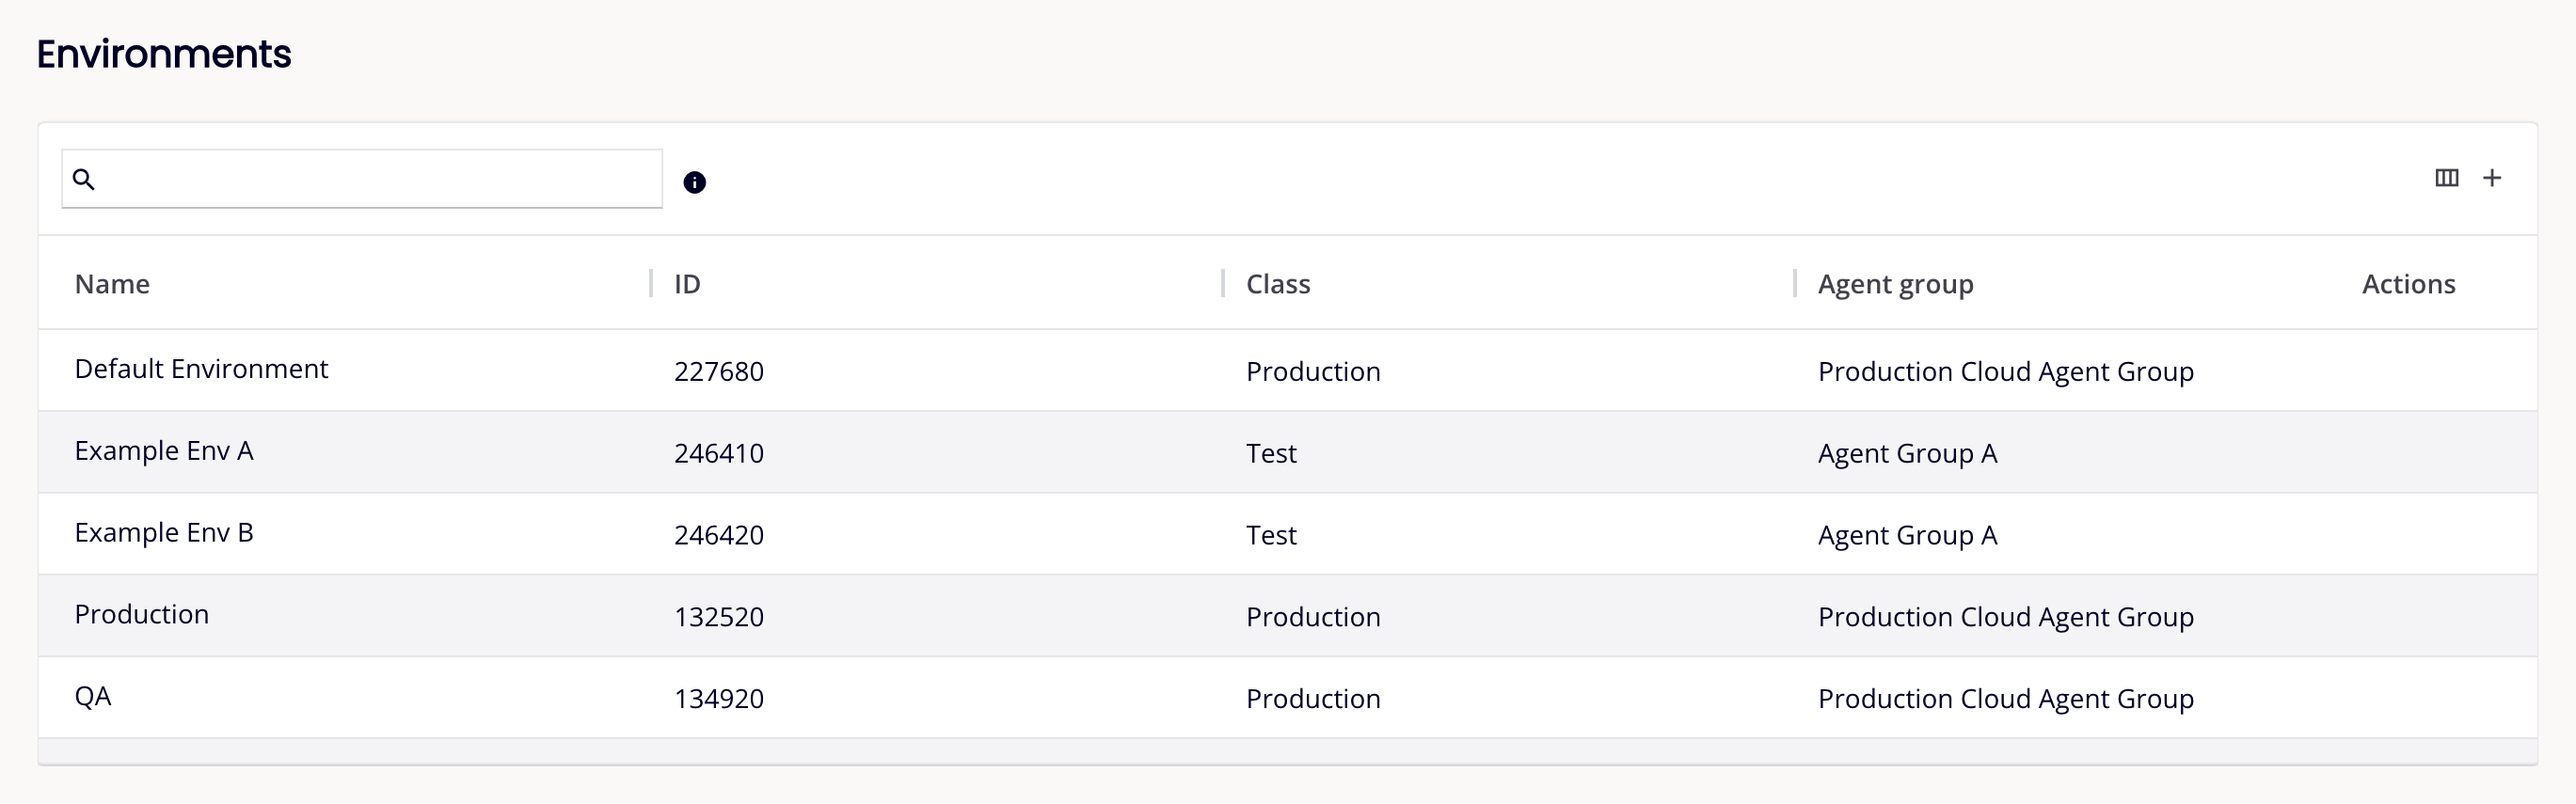The image size is (2576, 804).
Task: Open the column chooser icon
Action: point(2446,178)
